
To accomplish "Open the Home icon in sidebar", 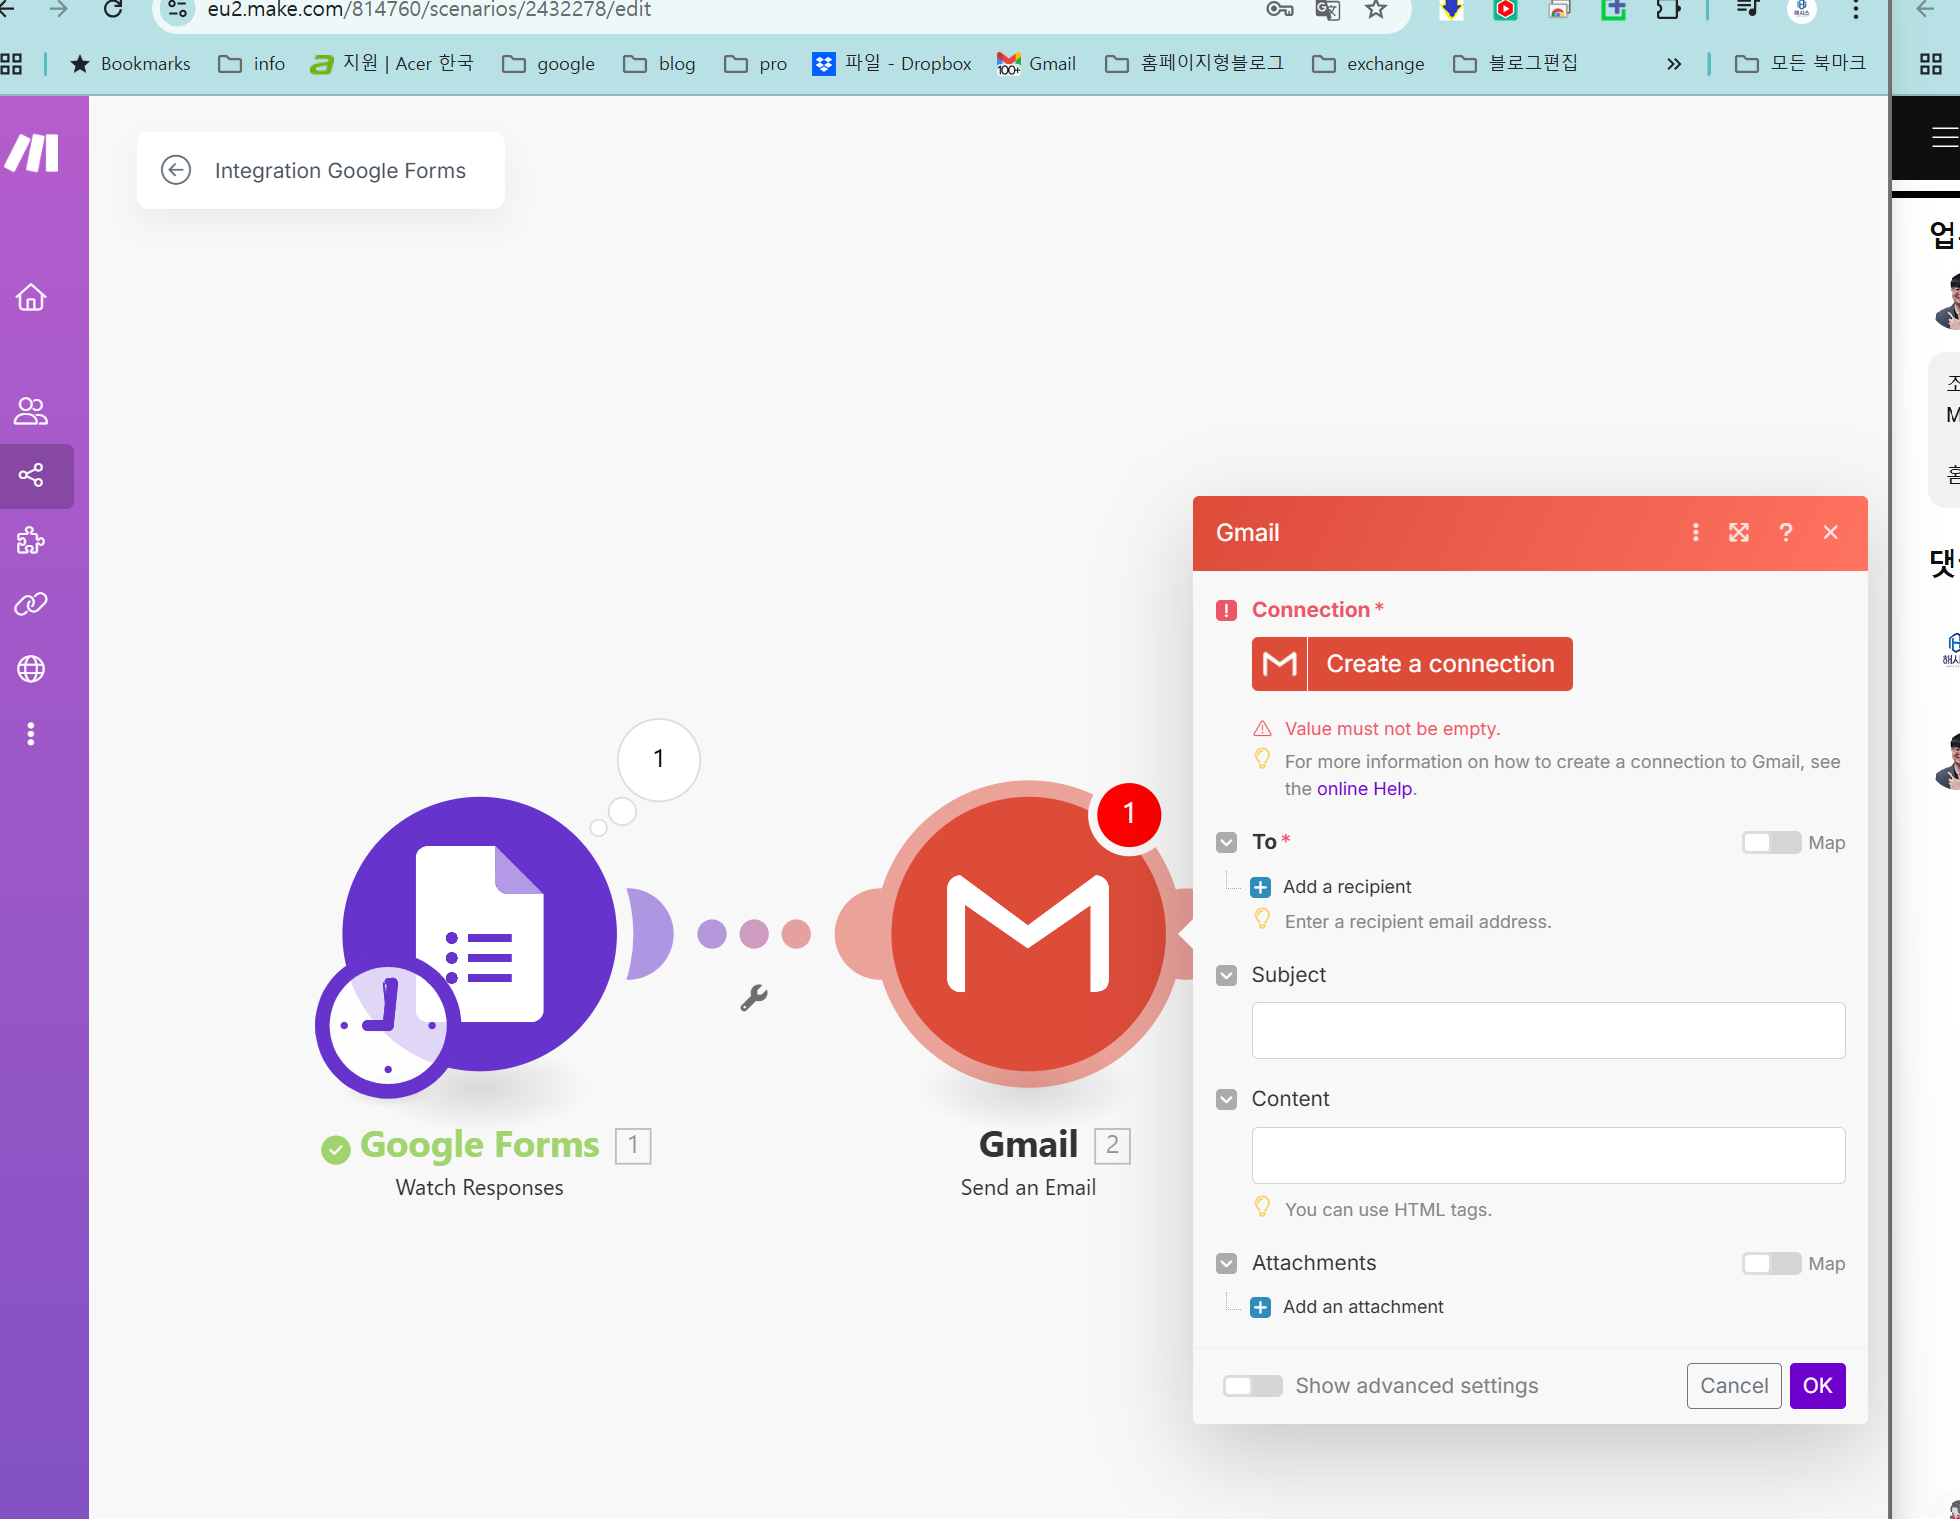I will click(31, 297).
